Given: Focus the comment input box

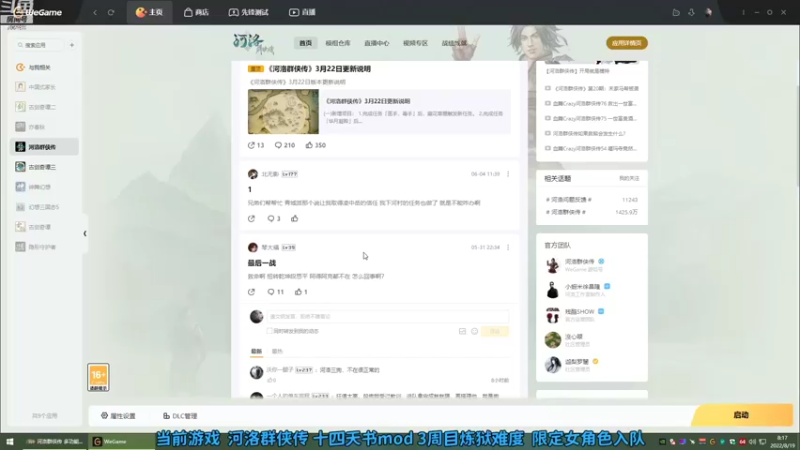Looking at the screenshot, I should coord(388,316).
